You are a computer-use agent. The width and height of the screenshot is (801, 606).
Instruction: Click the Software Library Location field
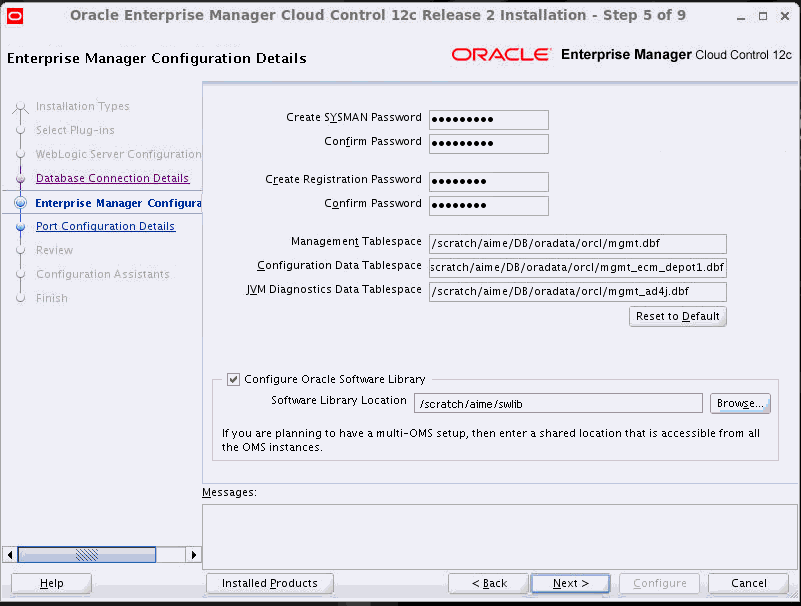tap(558, 404)
